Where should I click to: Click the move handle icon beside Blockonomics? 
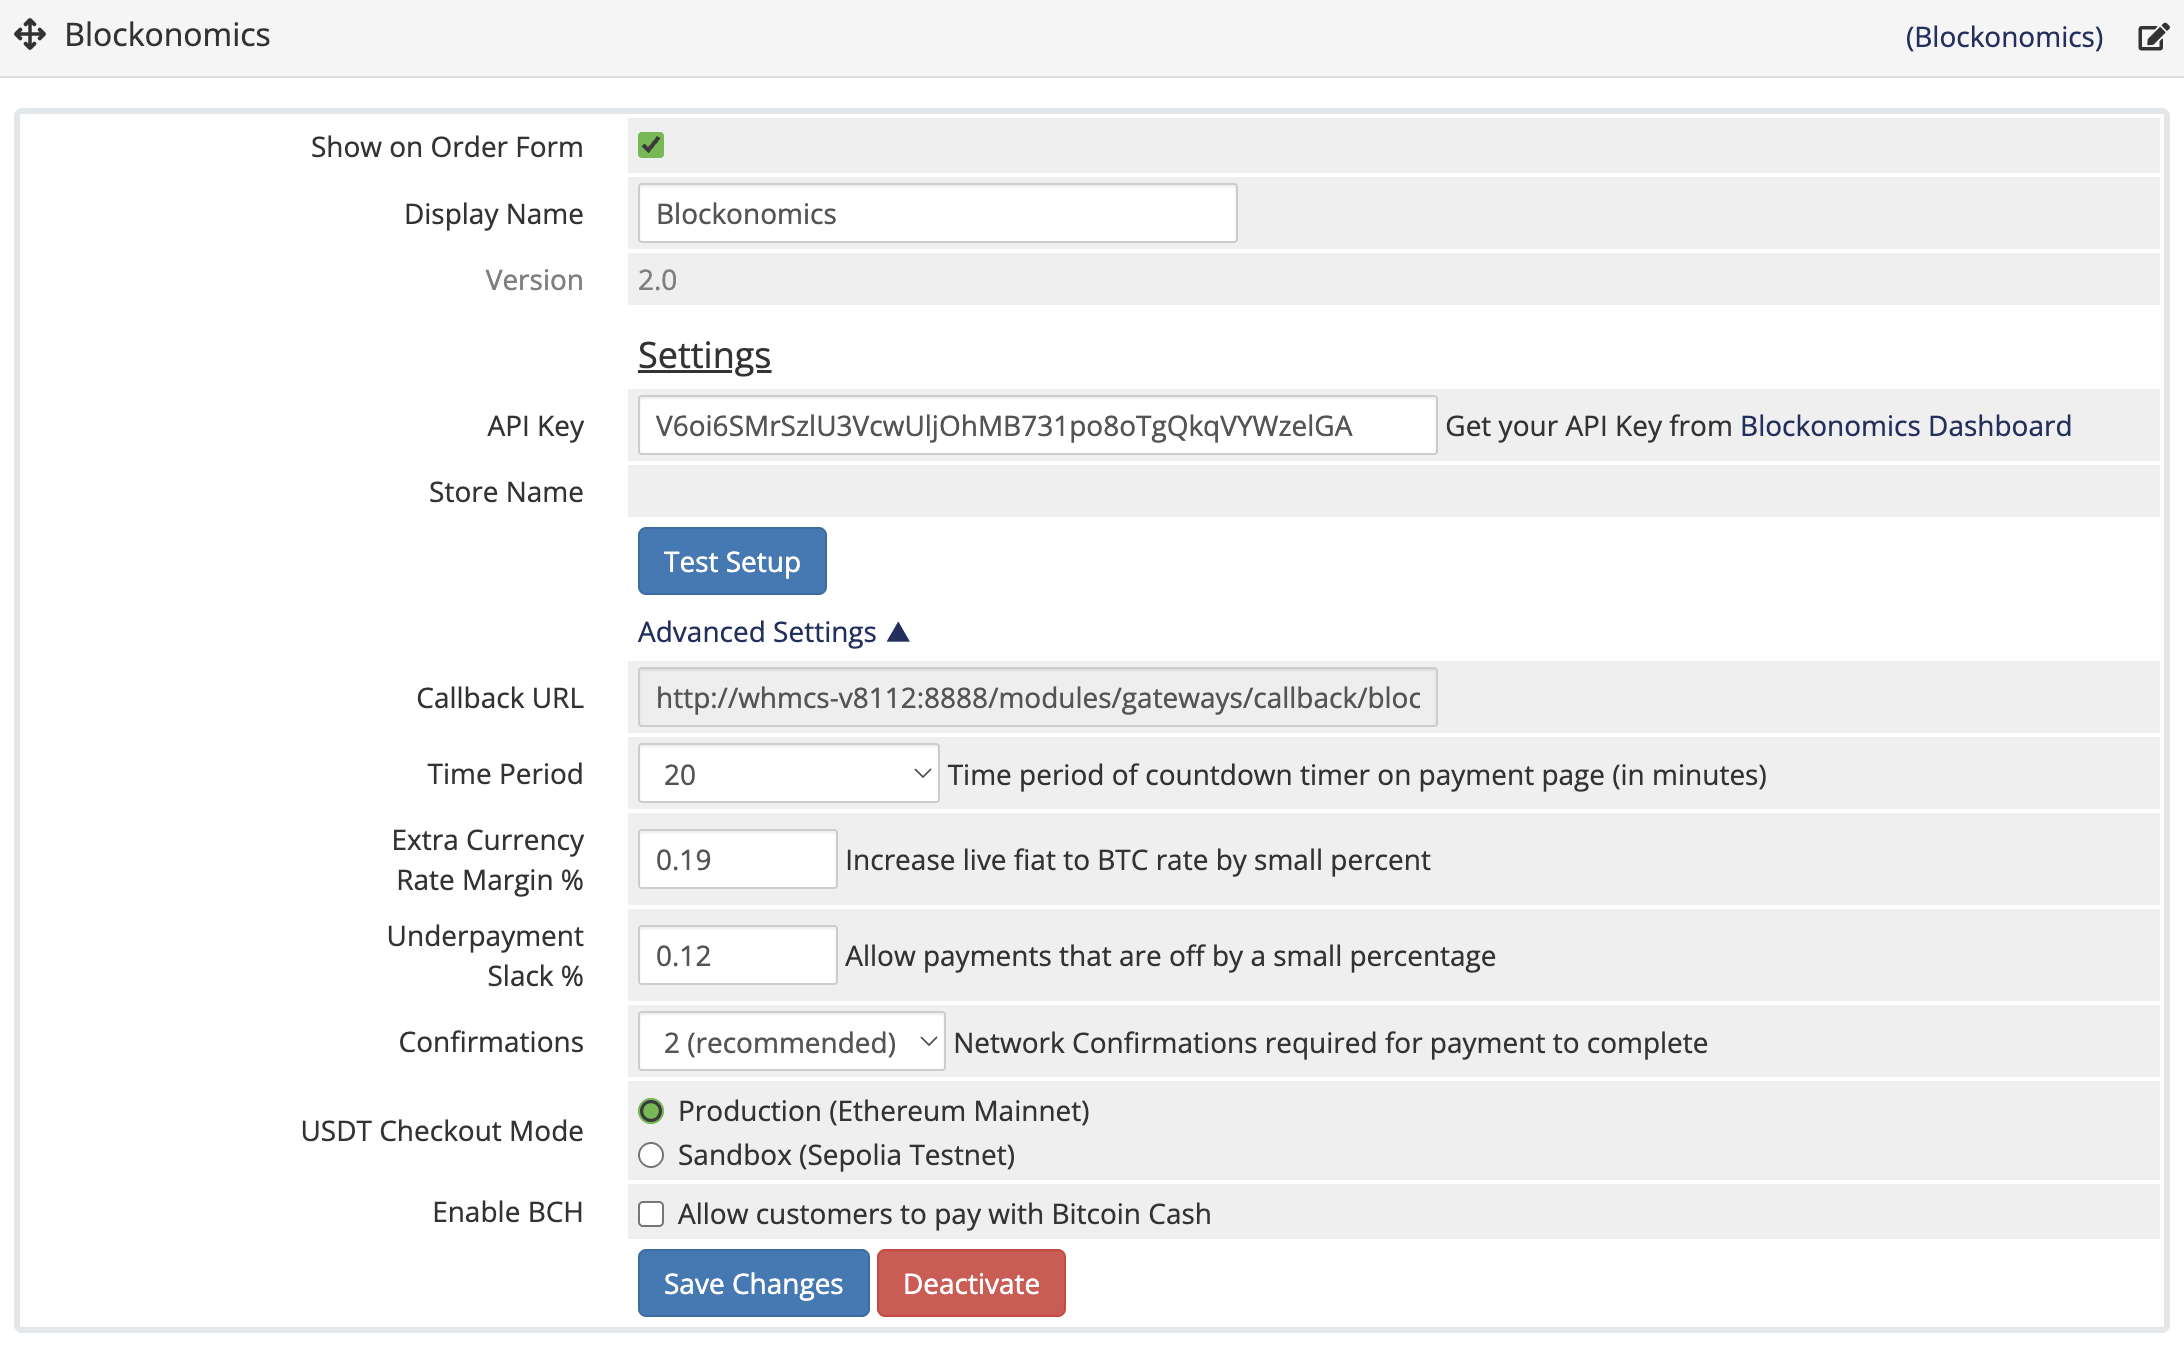pos(30,35)
